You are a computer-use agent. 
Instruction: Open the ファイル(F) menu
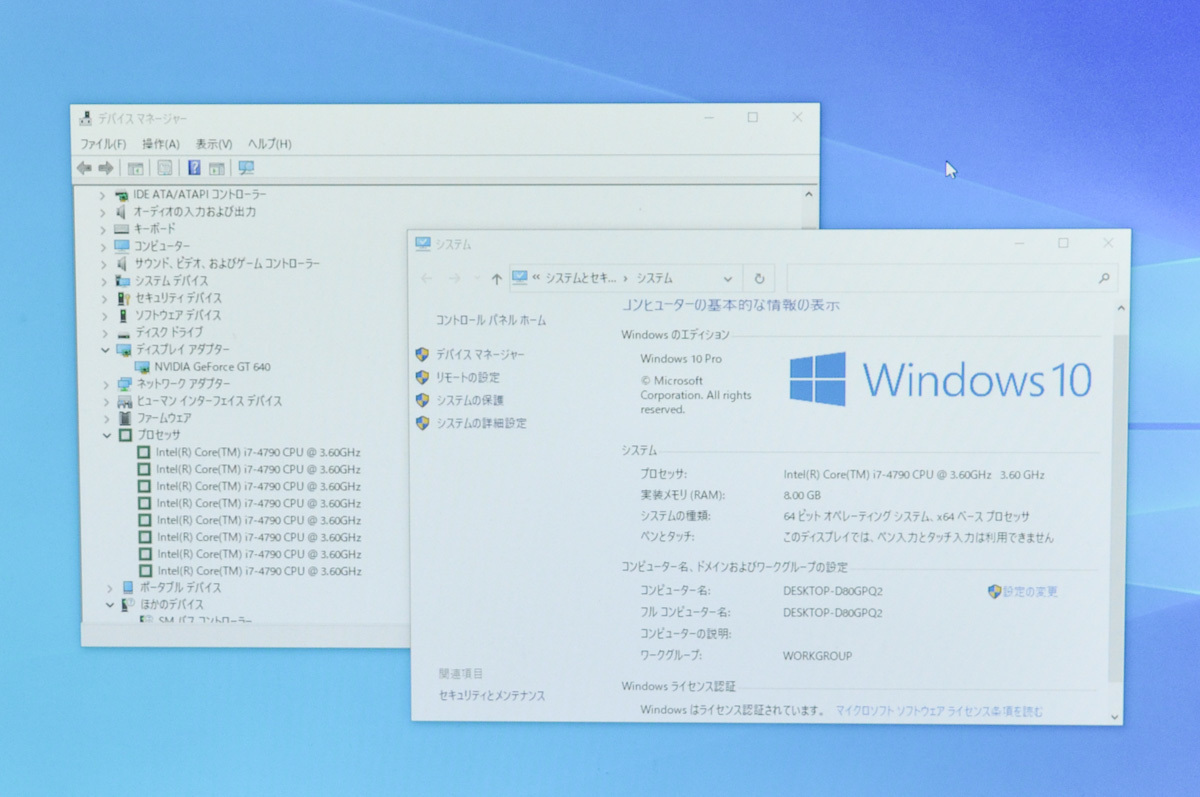click(x=104, y=144)
